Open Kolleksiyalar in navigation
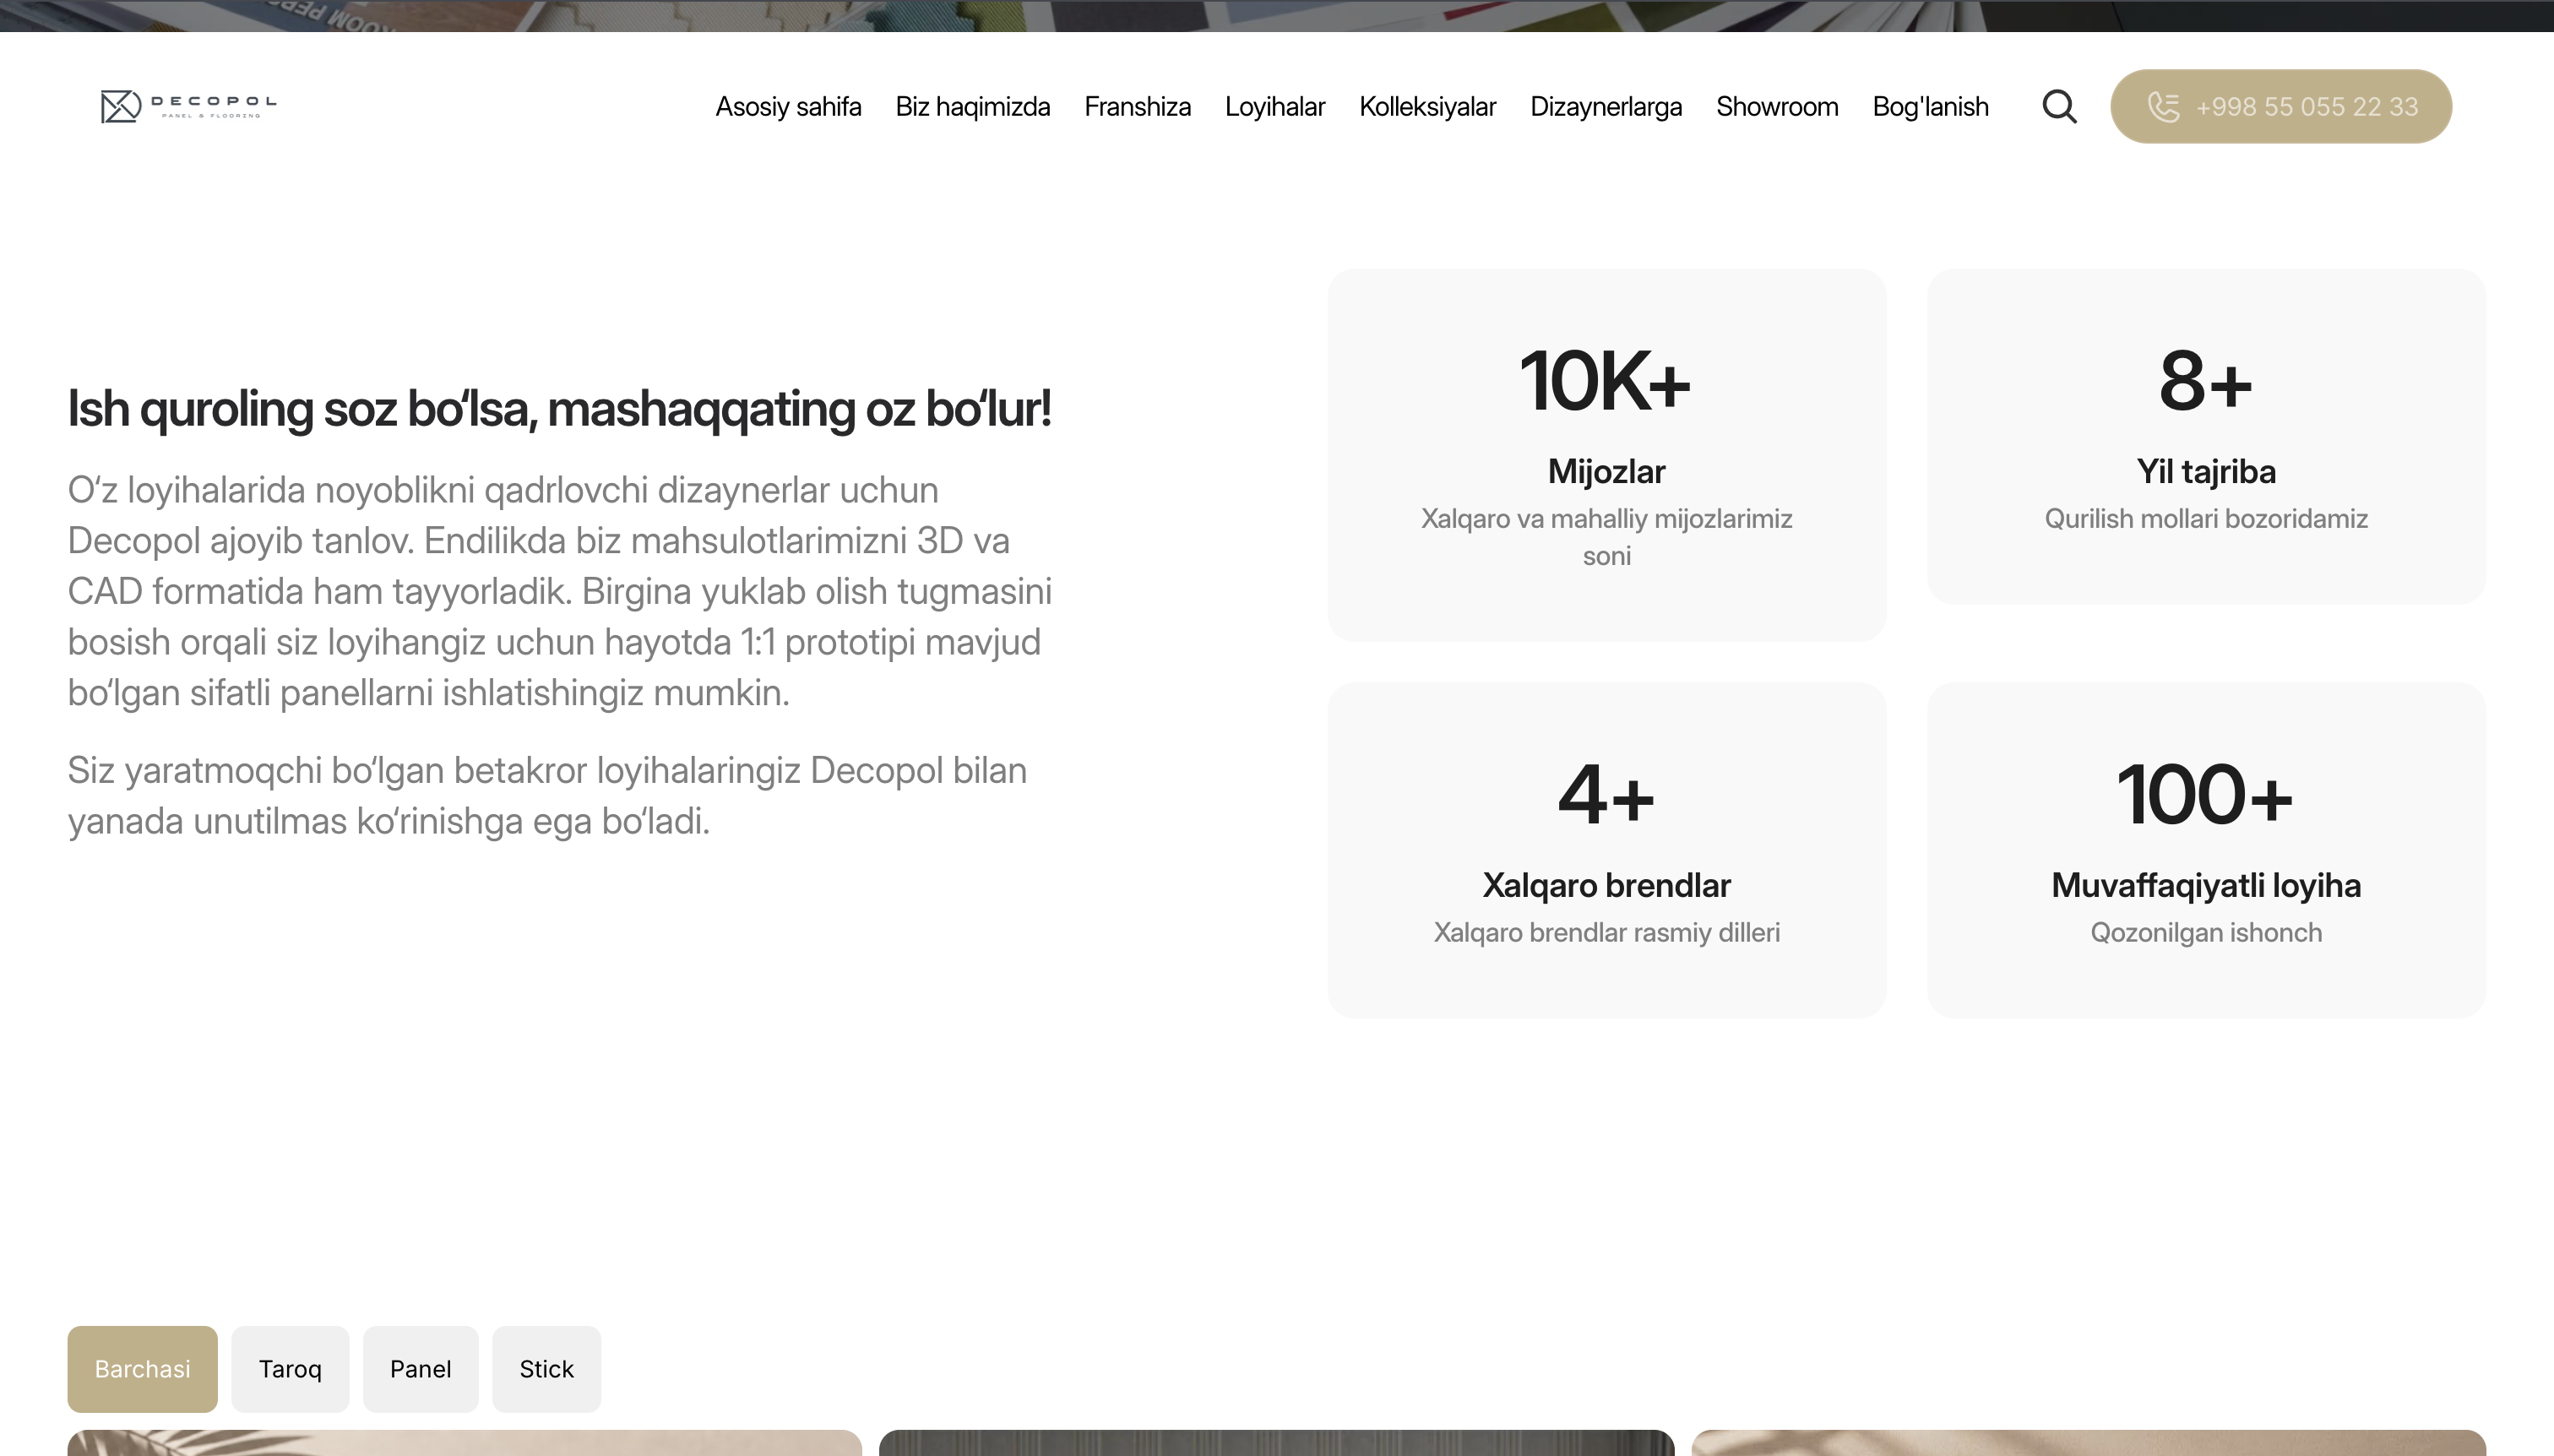2554x1456 pixels. pos(1427,106)
